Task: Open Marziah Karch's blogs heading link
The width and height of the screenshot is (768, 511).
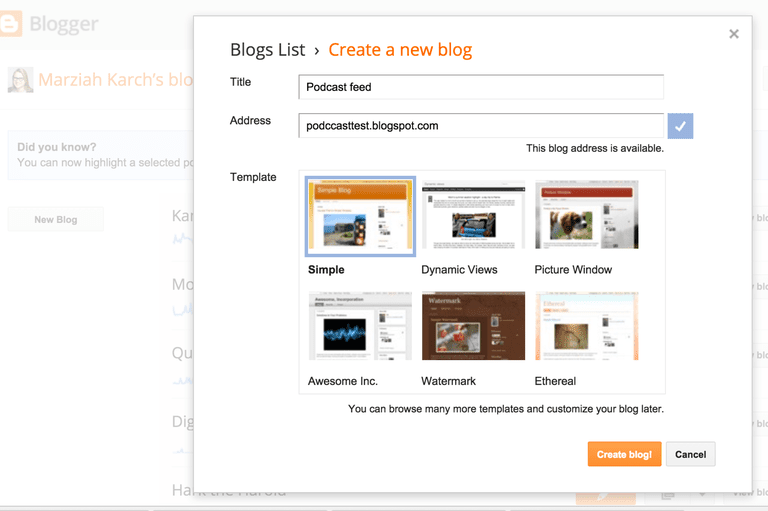Action: coord(116,80)
